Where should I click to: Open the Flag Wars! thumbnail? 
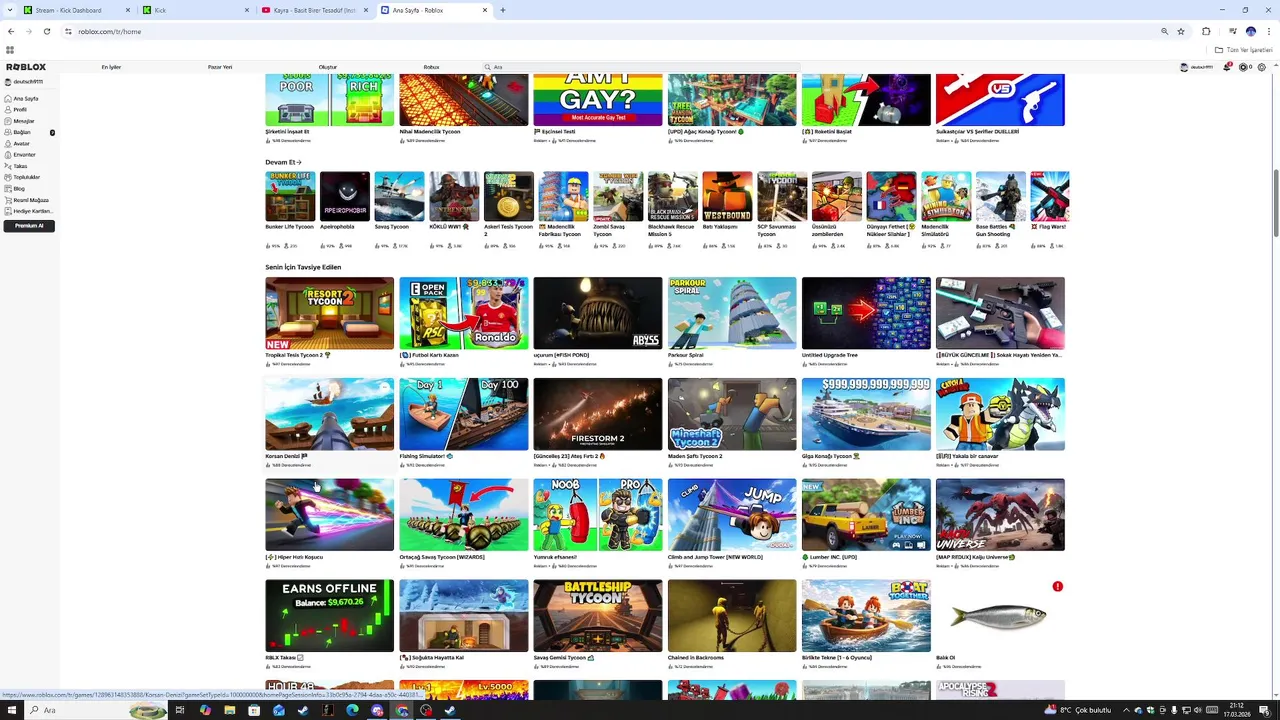click(x=1050, y=196)
